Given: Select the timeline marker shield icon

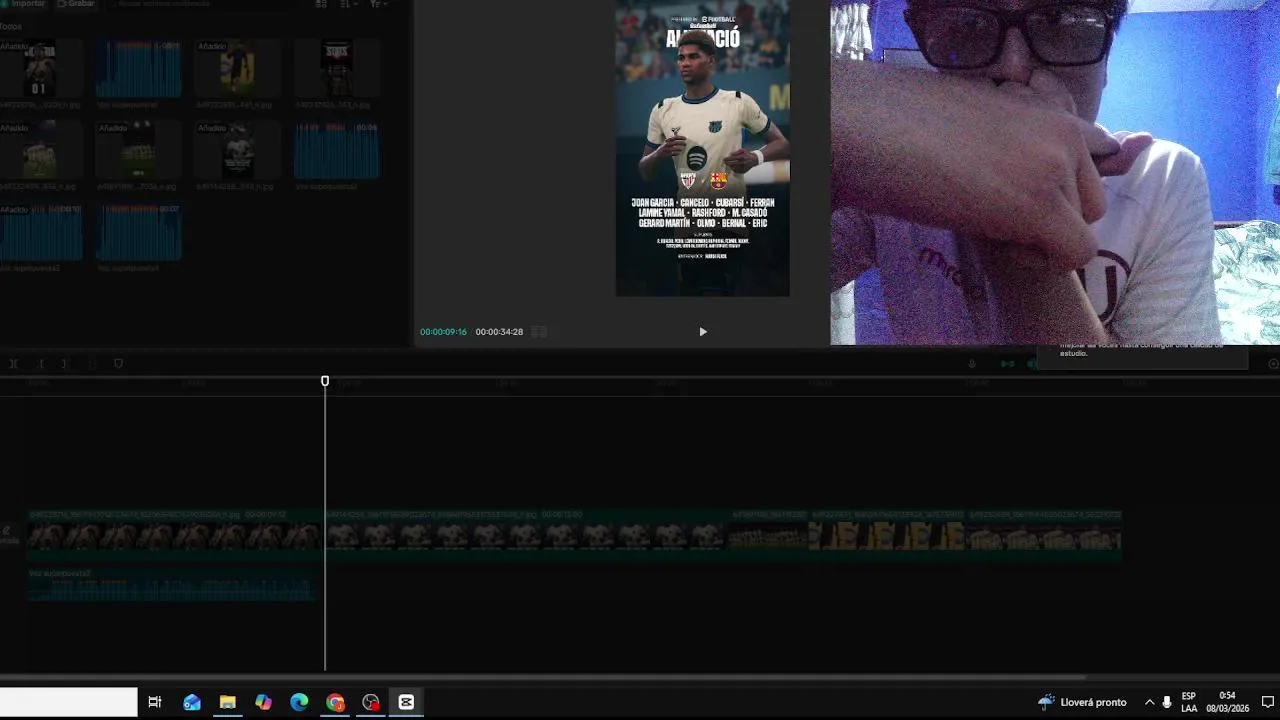Looking at the screenshot, I should click(118, 364).
